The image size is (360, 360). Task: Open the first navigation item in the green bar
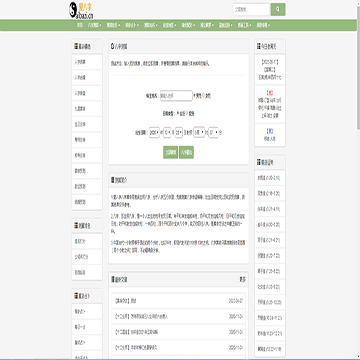click(79, 25)
